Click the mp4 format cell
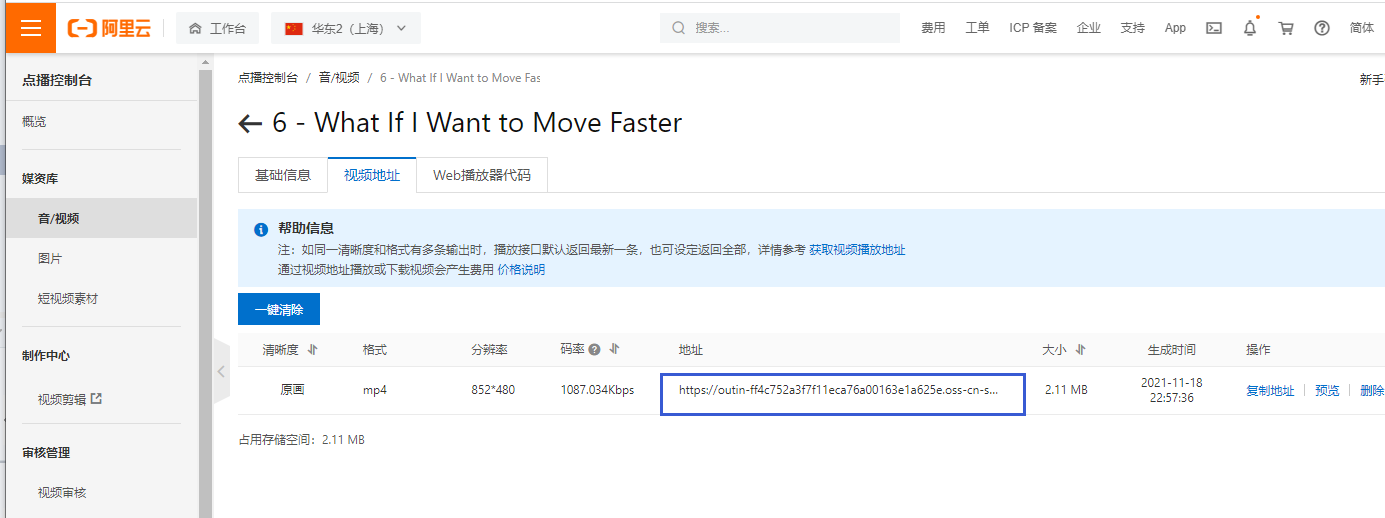 coord(375,390)
